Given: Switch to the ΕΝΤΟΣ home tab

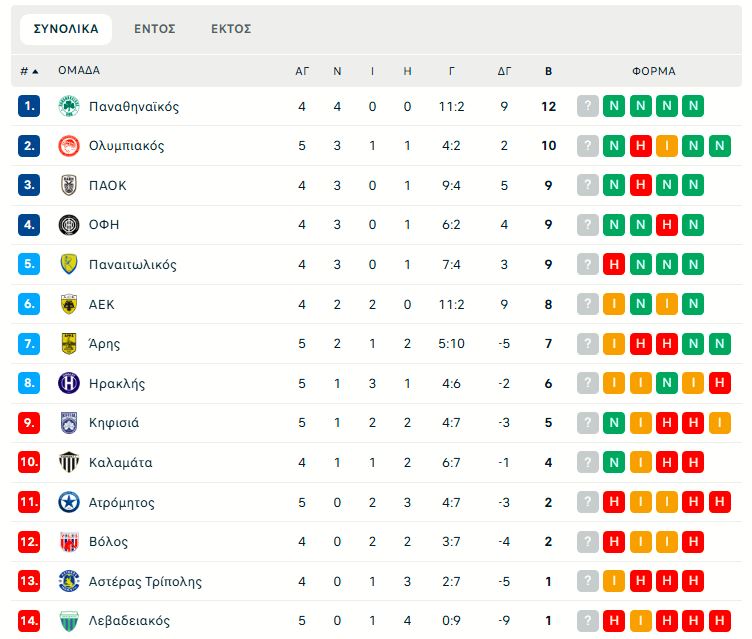Looking at the screenshot, I should pos(154,29).
